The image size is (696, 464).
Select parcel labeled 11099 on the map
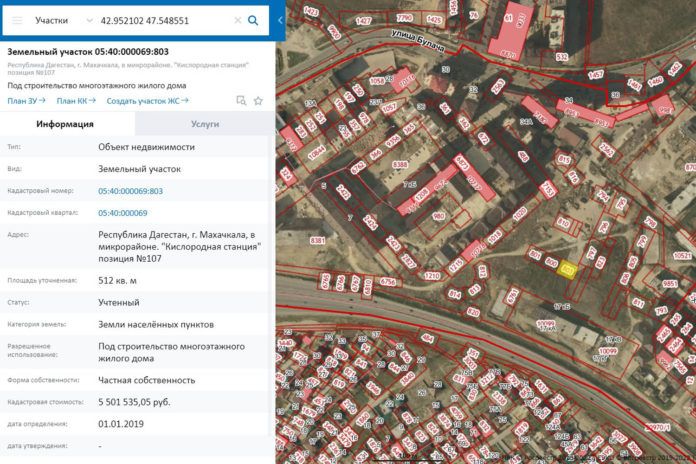(545, 324)
